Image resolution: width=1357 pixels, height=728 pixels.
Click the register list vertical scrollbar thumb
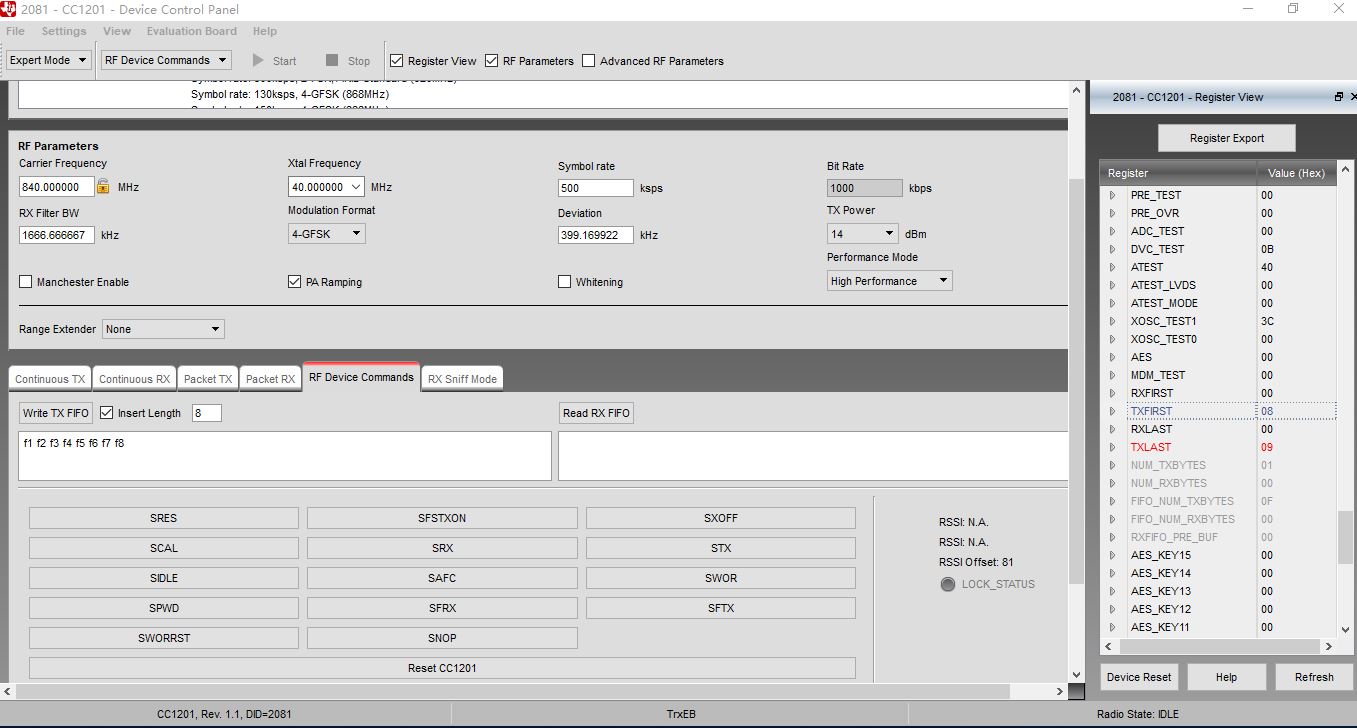(x=1345, y=537)
